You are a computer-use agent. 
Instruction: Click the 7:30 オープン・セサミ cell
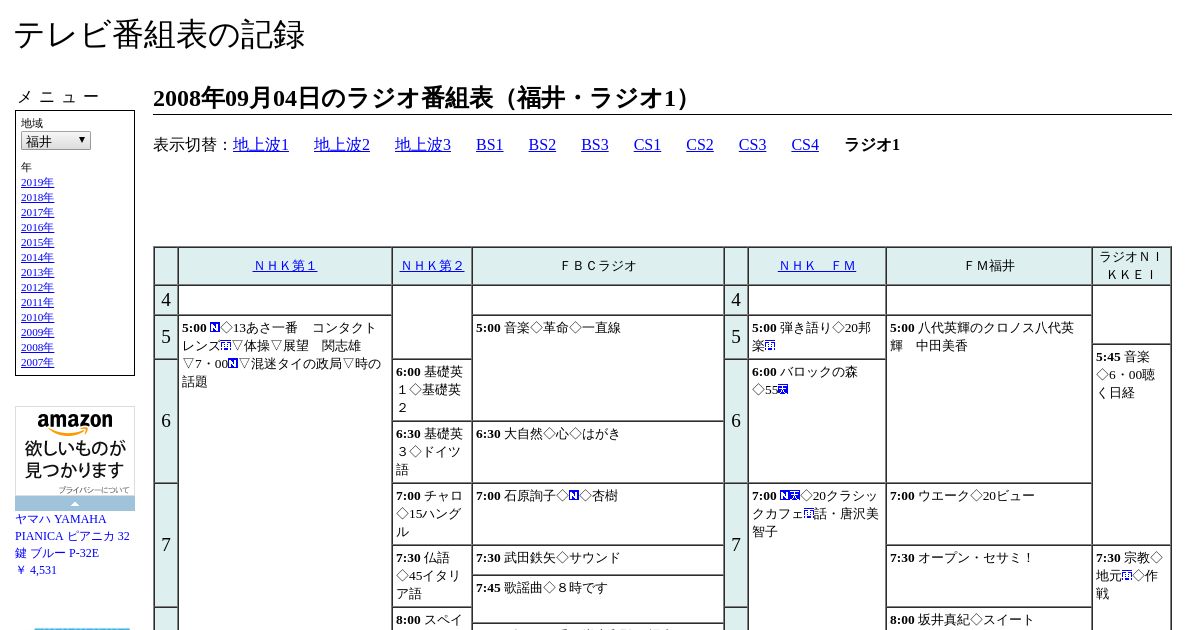[x=989, y=576]
